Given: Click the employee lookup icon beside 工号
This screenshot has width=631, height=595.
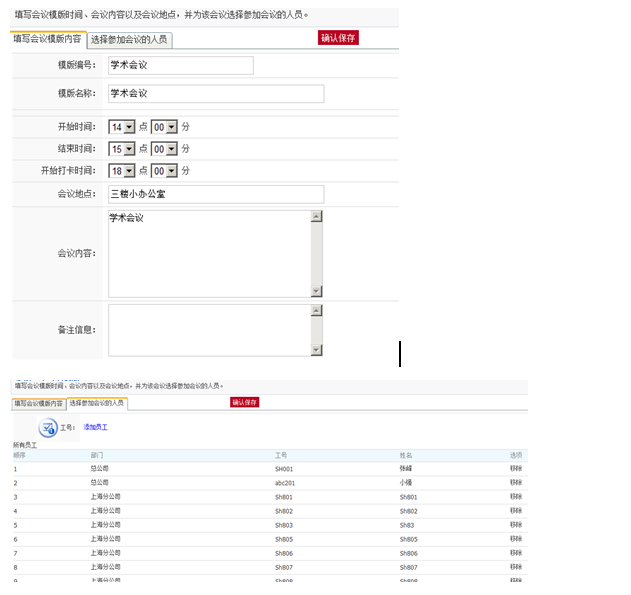Looking at the screenshot, I should coord(48,428).
